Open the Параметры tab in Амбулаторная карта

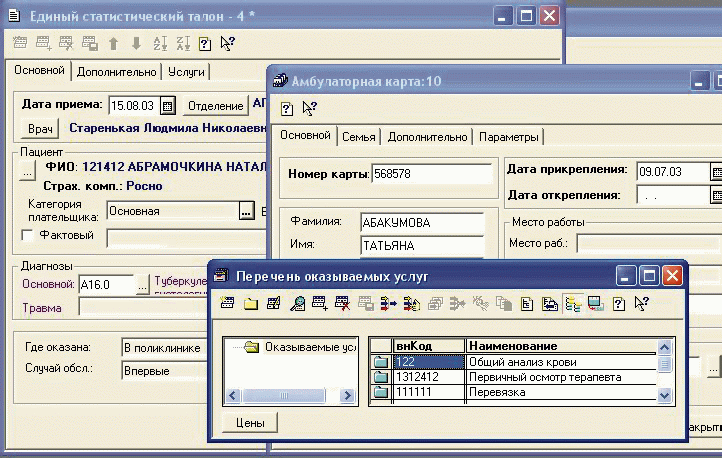coord(508,137)
